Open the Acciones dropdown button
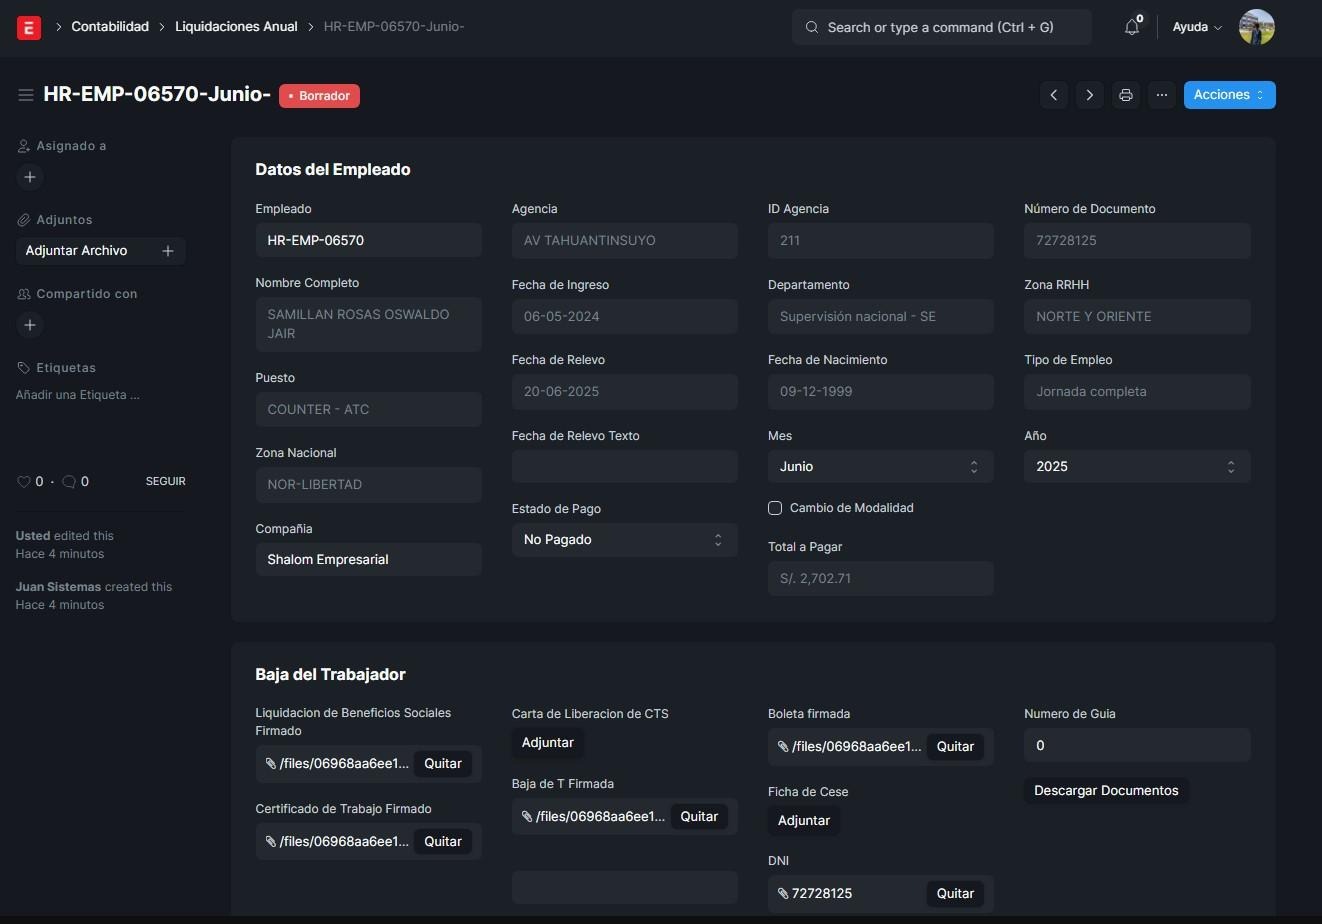The width and height of the screenshot is (1322, 924). point(1229,95)
